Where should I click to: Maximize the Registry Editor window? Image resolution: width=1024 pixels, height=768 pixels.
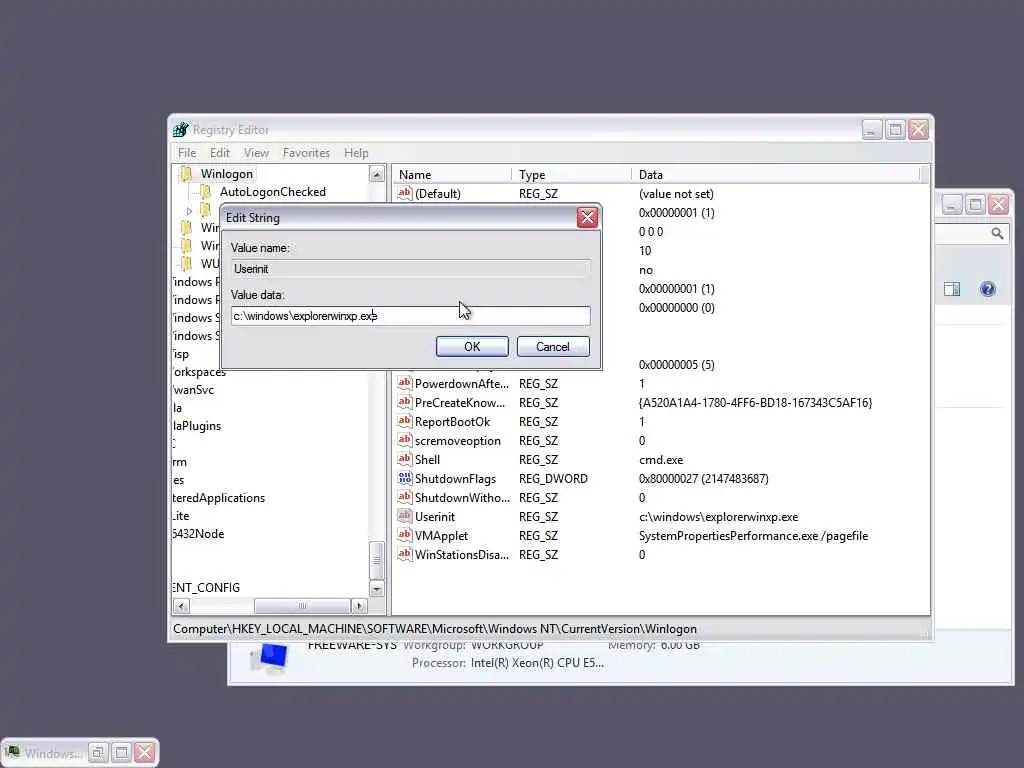point(895,130)
